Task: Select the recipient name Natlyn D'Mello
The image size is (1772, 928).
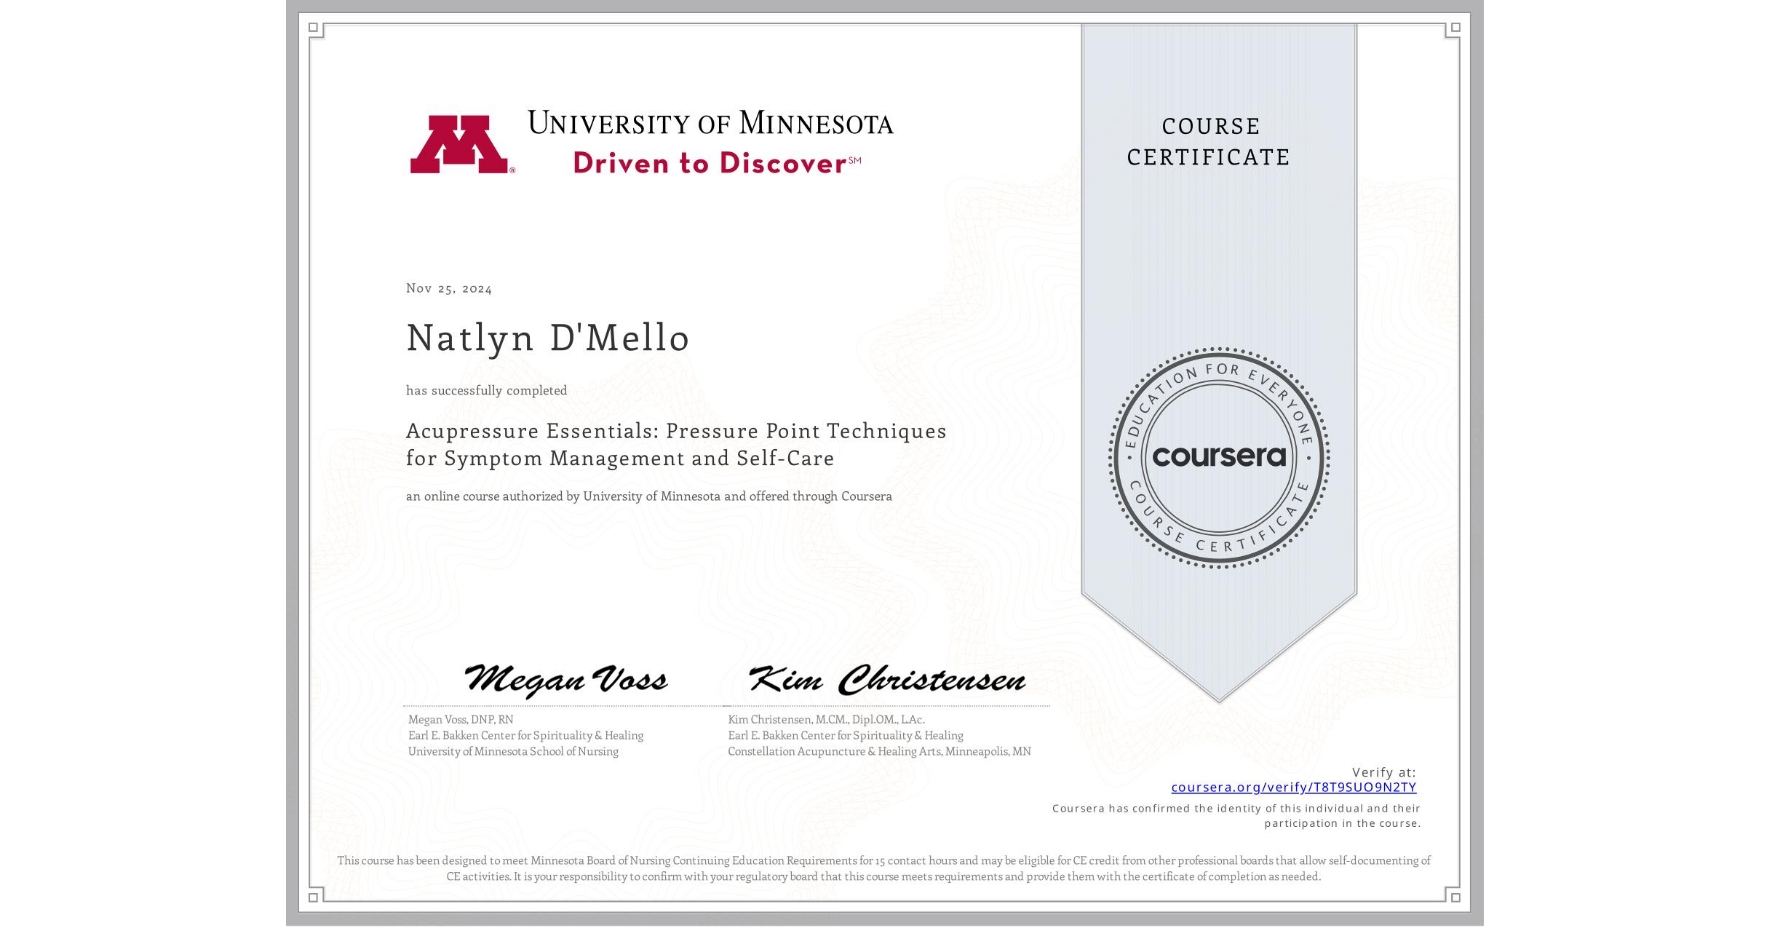Action: point(547,339)
